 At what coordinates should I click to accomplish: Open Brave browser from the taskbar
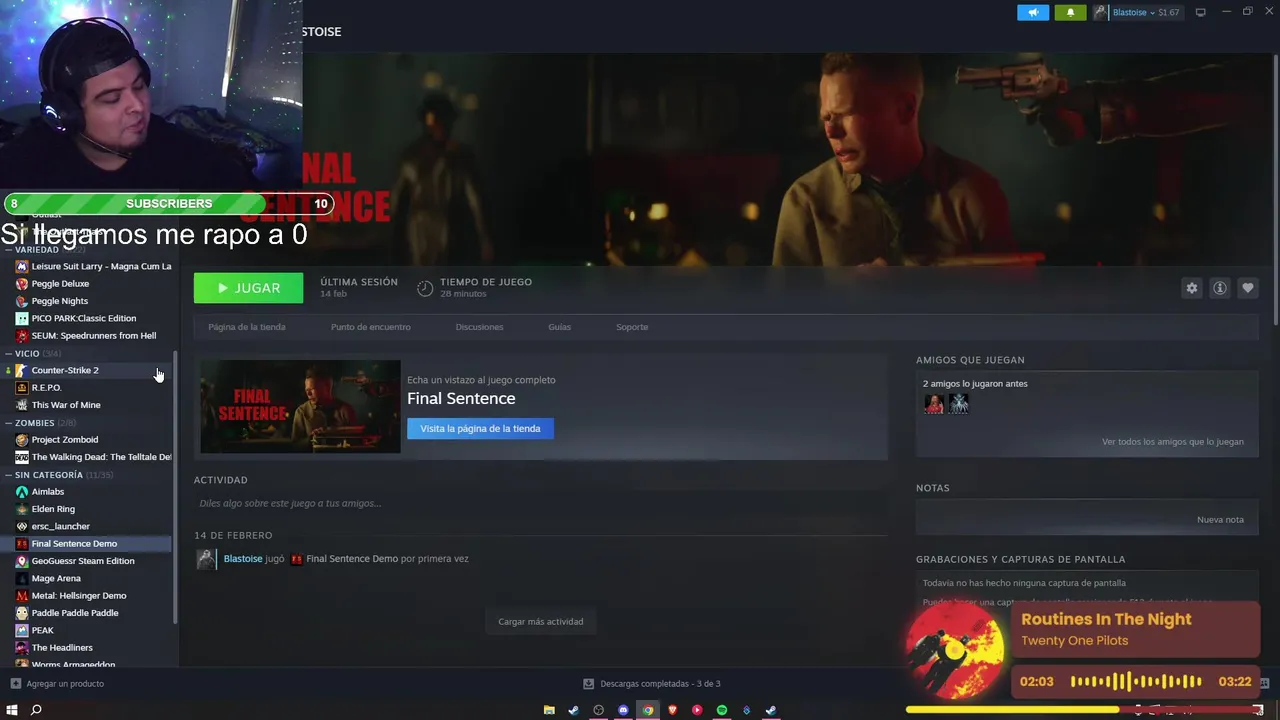(x=673, y=710)
